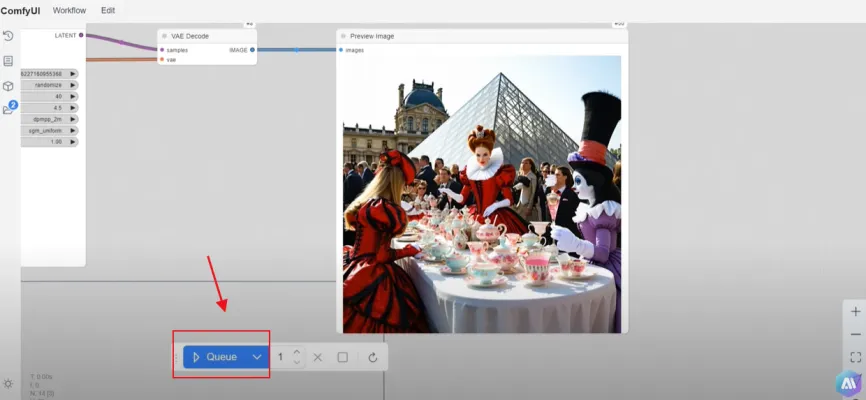This screenshot has height=400, width=866.
Task: Click the fit view frame icon
Action: [x=855, y=356]
